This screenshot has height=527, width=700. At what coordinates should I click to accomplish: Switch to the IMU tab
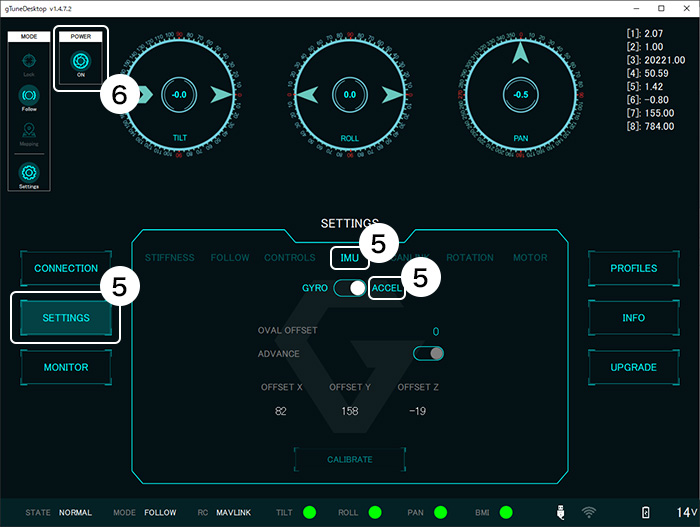coord(349,258)
